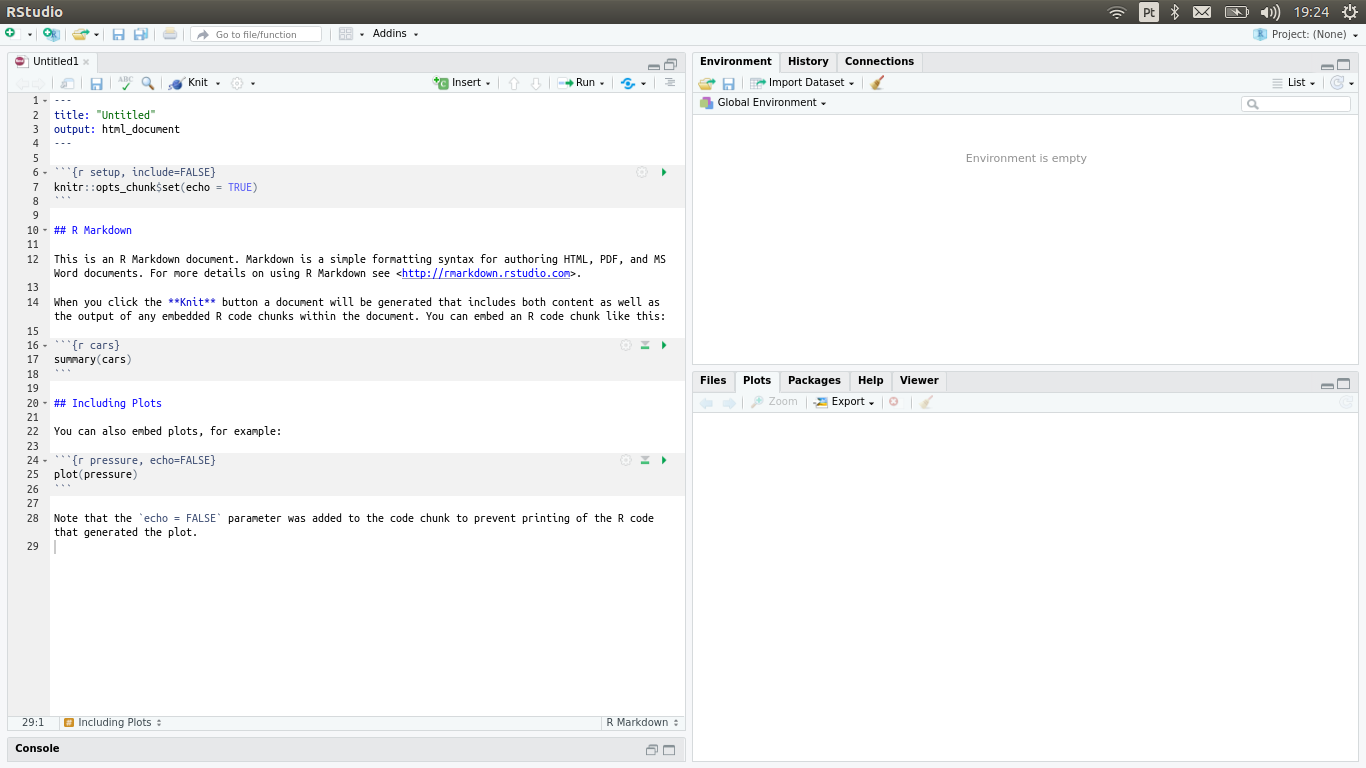This screenshot has width=1366, height=768.
Task: Click the Find/Replace magnifier icon
Action: pyautogui.click(x=148, y=83)
